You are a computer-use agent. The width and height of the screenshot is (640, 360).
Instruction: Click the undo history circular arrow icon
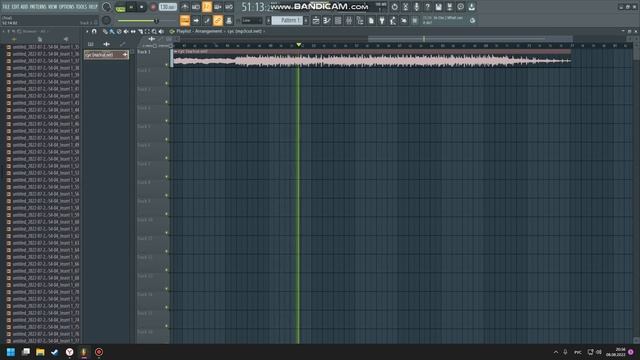(x=394, y=7)
